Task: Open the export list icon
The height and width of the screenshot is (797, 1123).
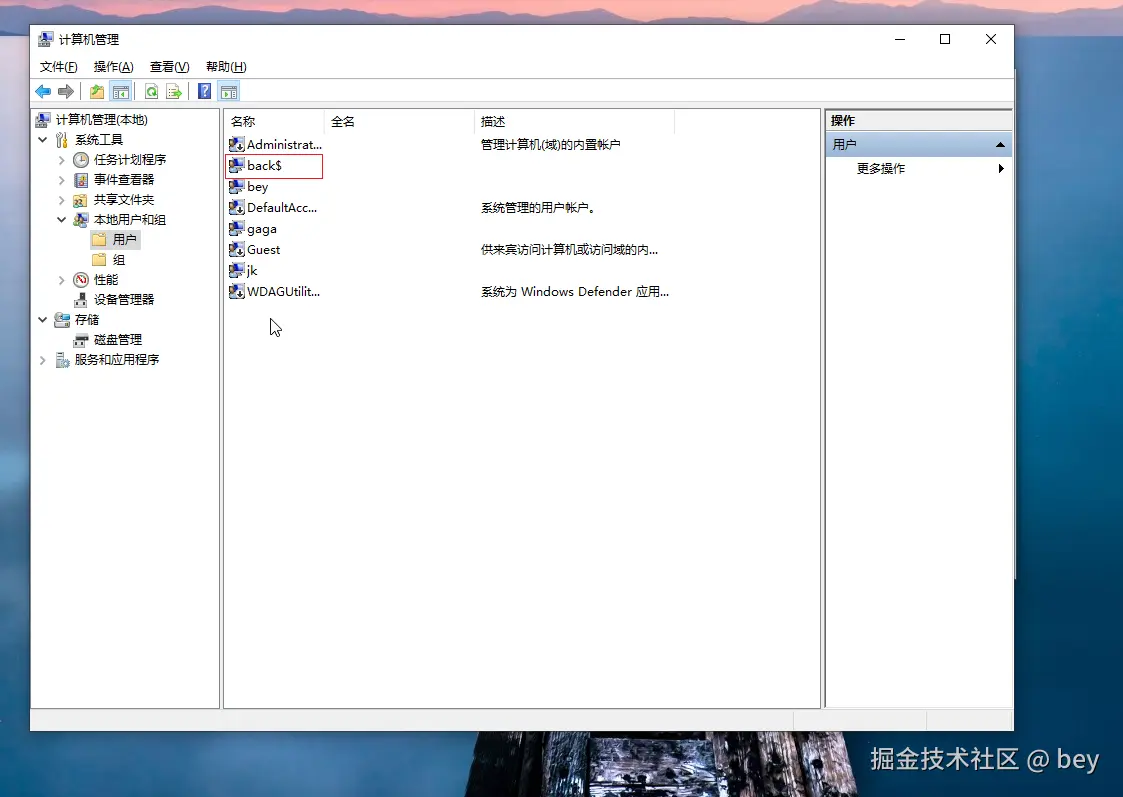Action: (174, 91)
